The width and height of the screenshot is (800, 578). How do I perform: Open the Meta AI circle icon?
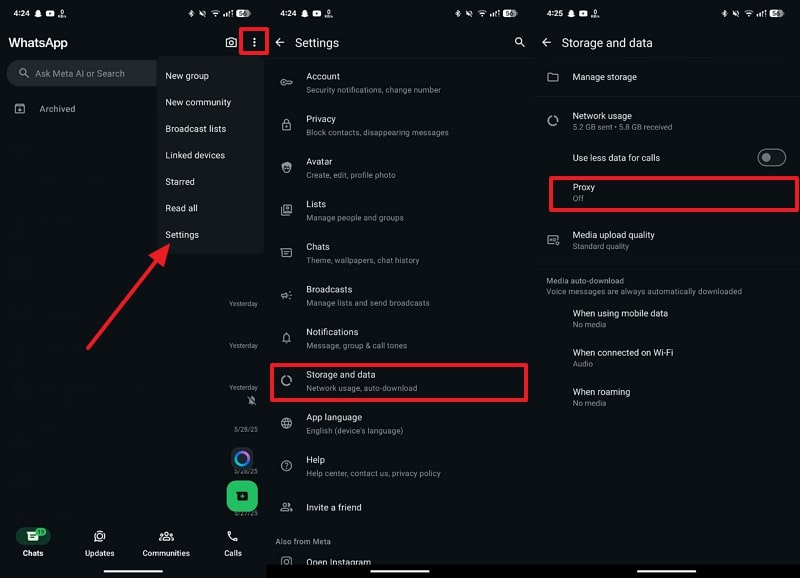tap(242, 459)
